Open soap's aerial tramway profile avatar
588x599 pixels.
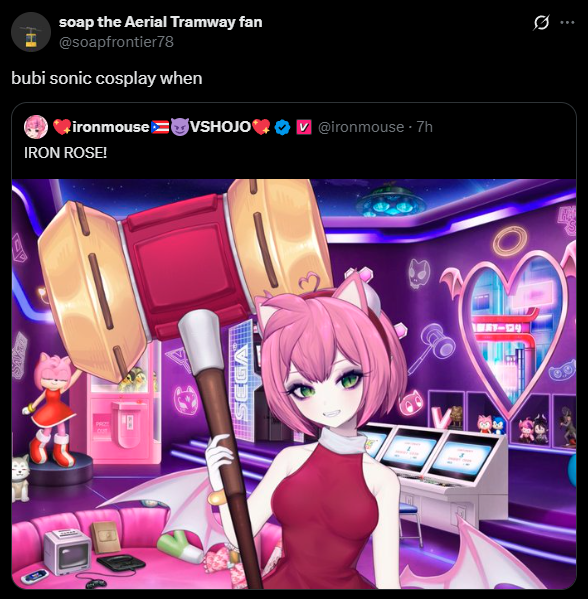coord(31,32)
